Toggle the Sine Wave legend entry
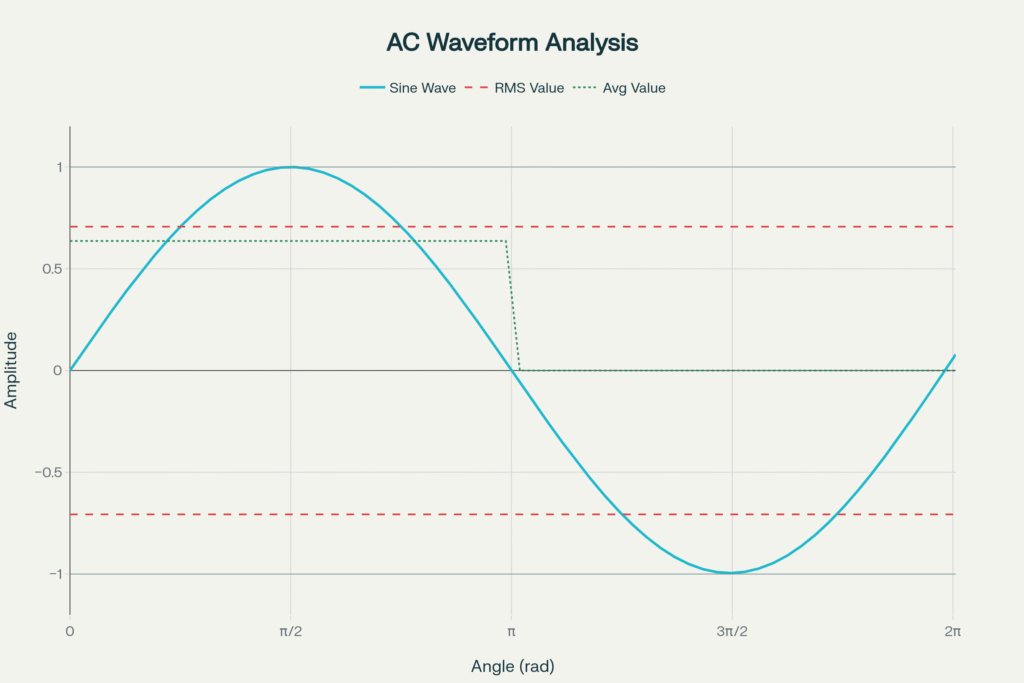This screenshot has height=683, width=1024. (422, 88)
